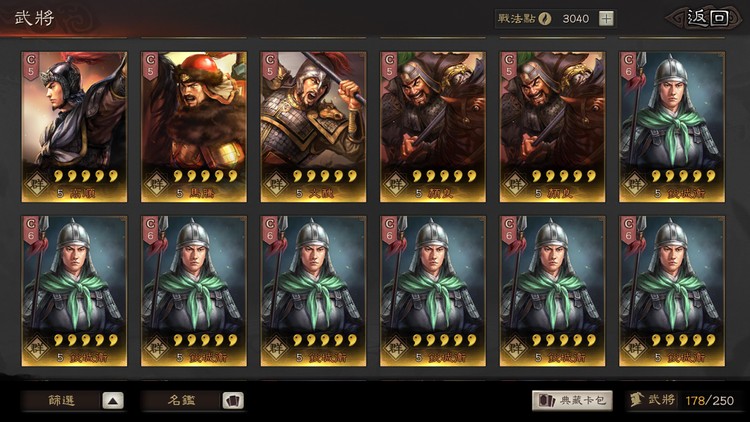Select the 馬騰 card with red hat
Image resolution: width=750 pixels, height=422 pixels.
coord(194,127)
